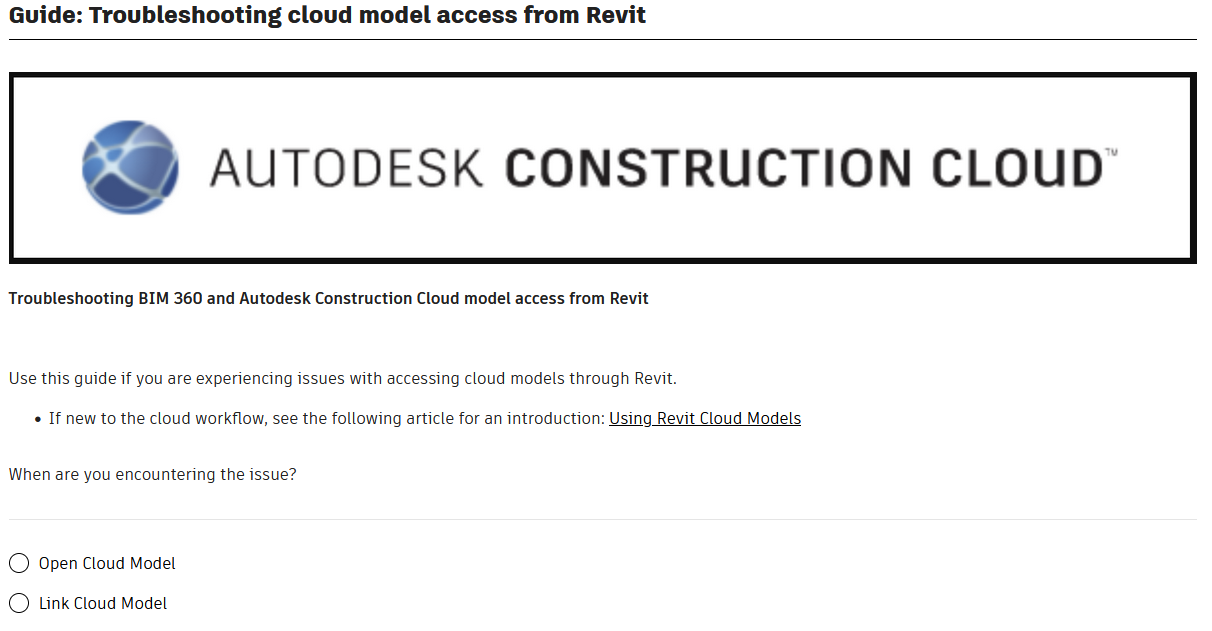Select the Link Cloud Model radio button

[x=18, y=603]
